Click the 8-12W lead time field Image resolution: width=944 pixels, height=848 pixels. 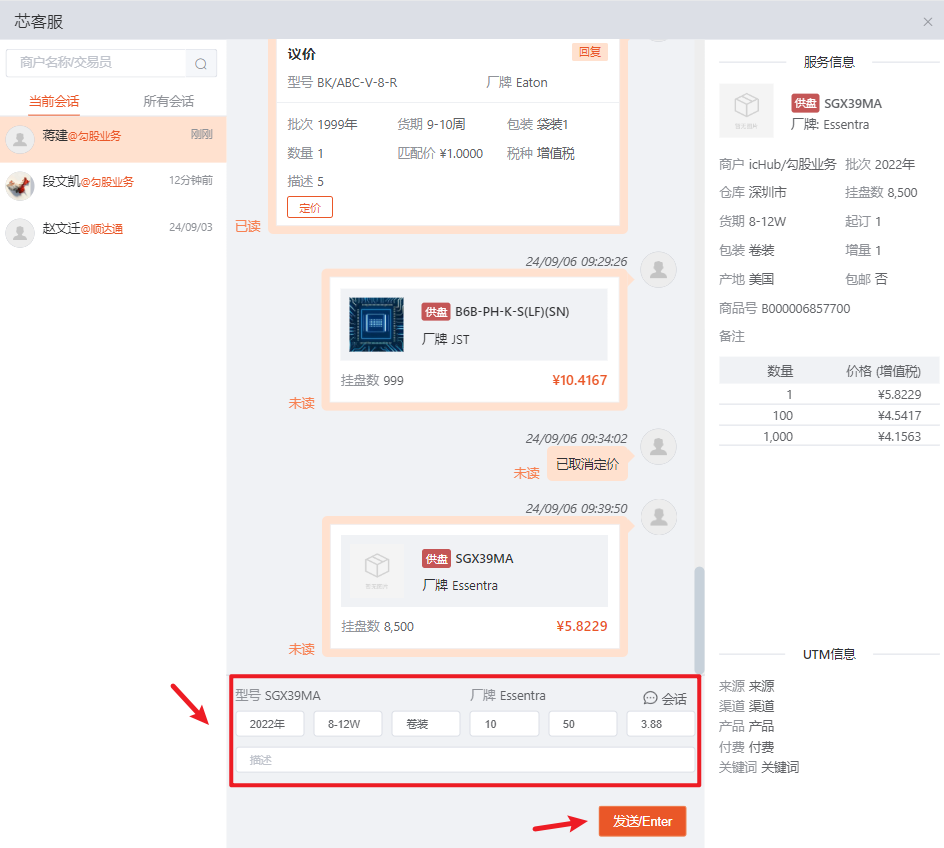(x=348, y=724)
